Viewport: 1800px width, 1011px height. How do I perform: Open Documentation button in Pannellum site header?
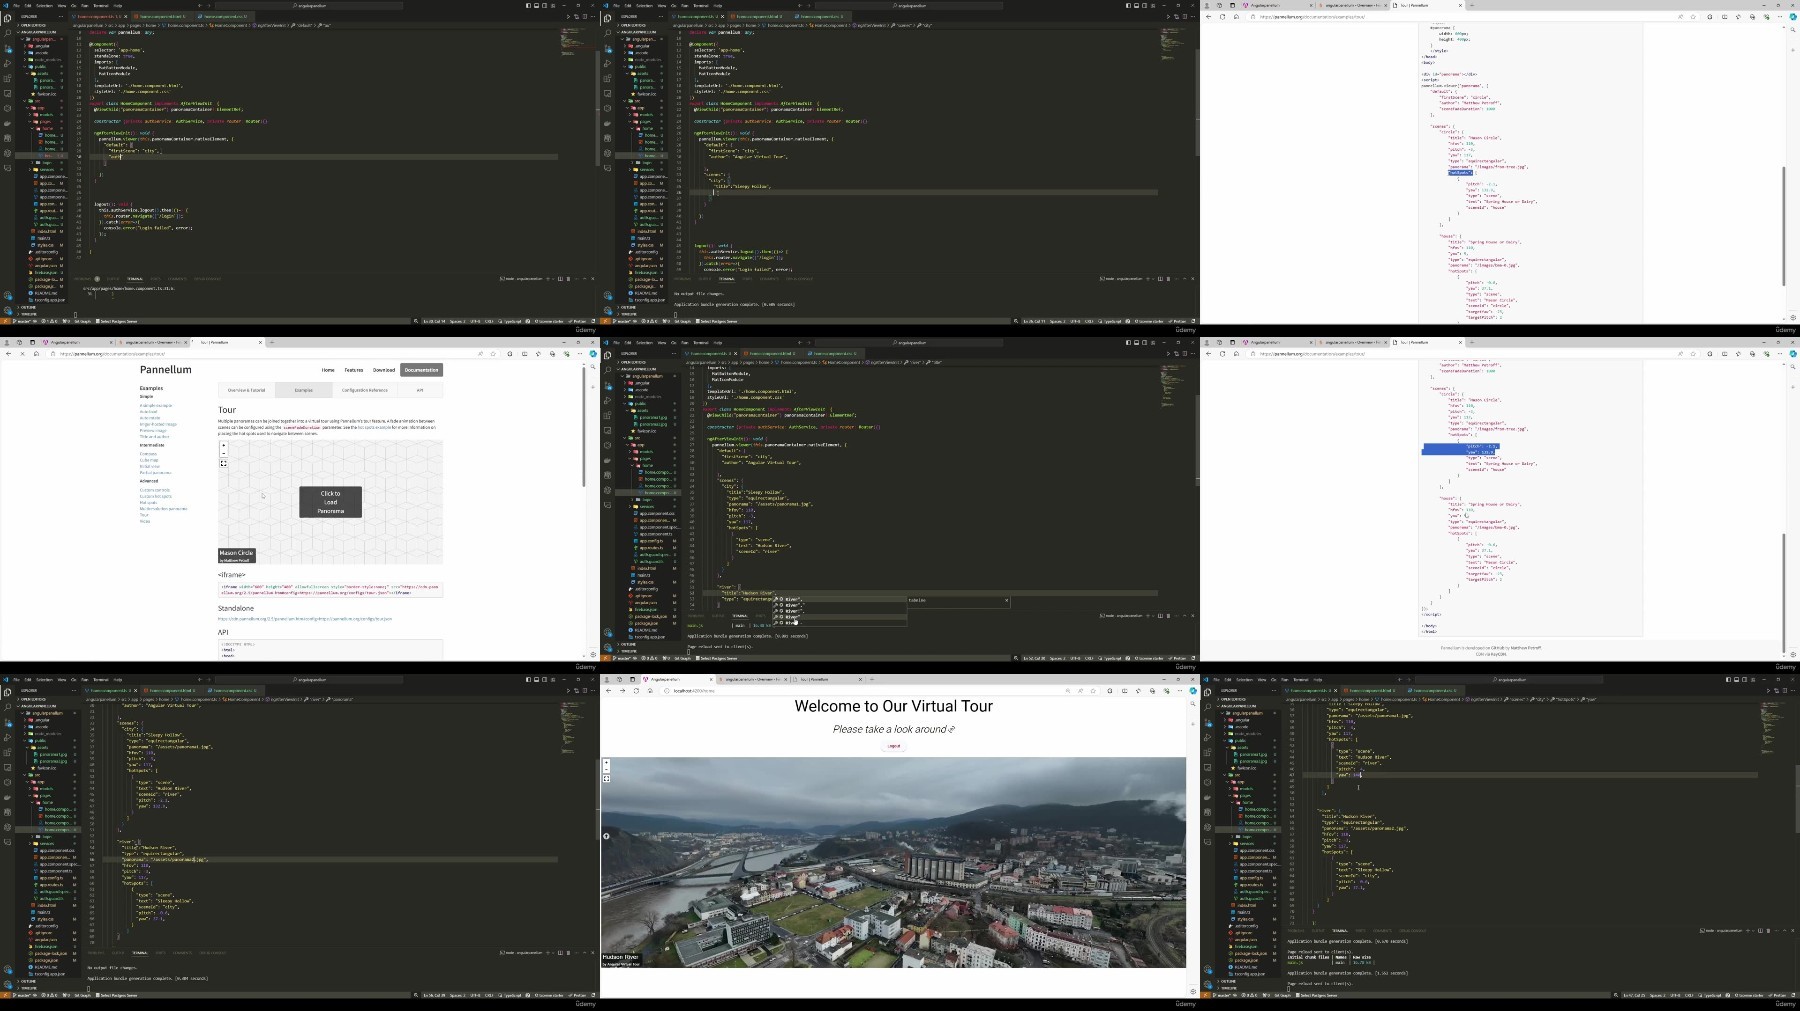(x=421, y=370)
